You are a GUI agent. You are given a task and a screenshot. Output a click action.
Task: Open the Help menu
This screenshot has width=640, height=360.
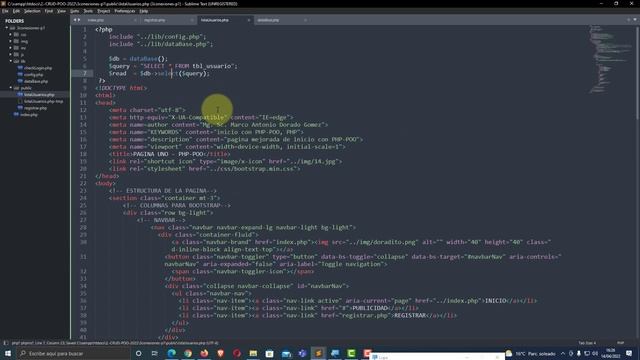pyautogui.click(x=144, y=11)
